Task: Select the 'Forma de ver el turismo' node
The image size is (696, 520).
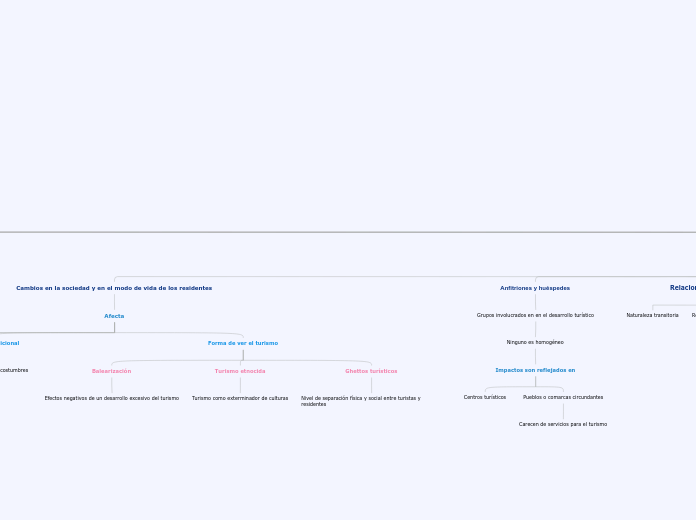Action: [x=243, y=343]
